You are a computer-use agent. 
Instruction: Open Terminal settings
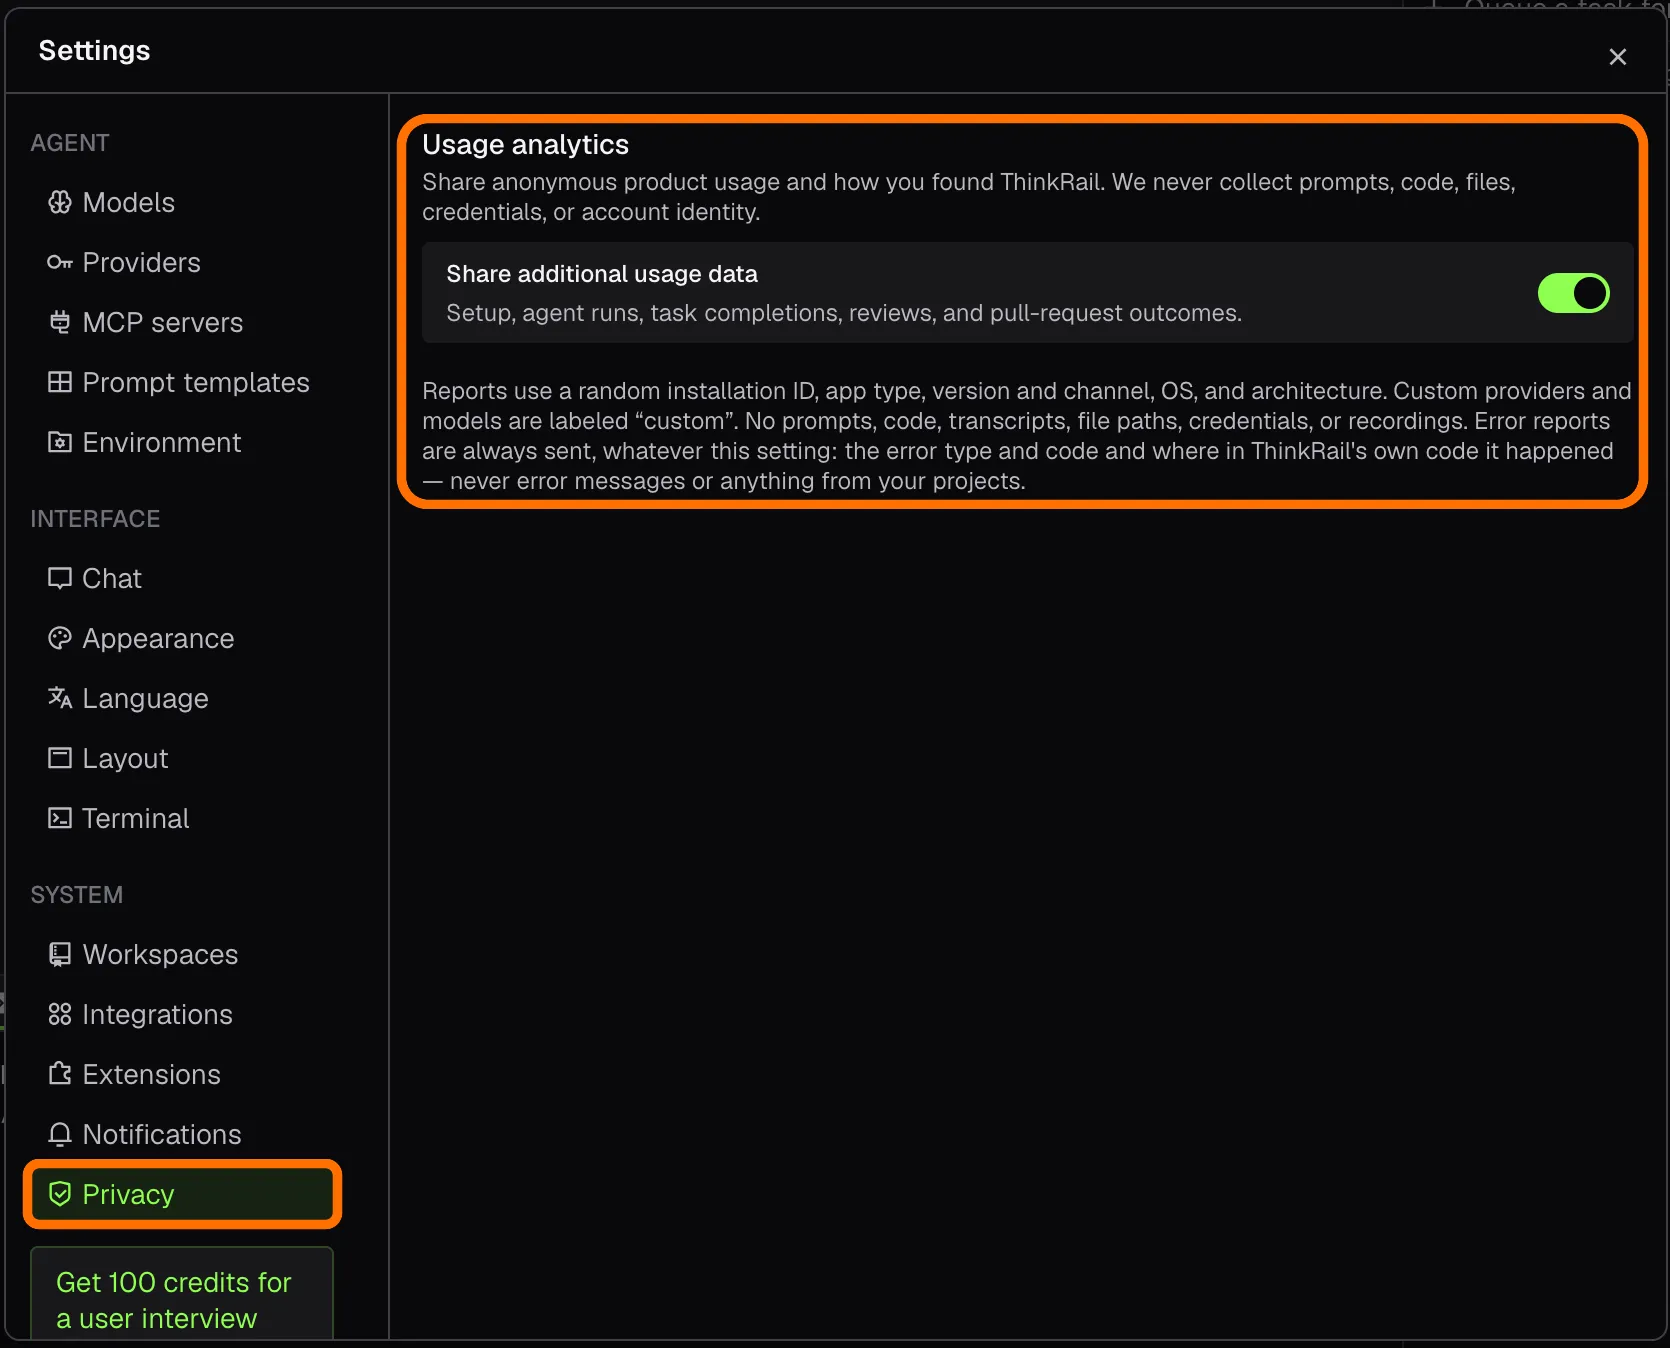point(181,818)
